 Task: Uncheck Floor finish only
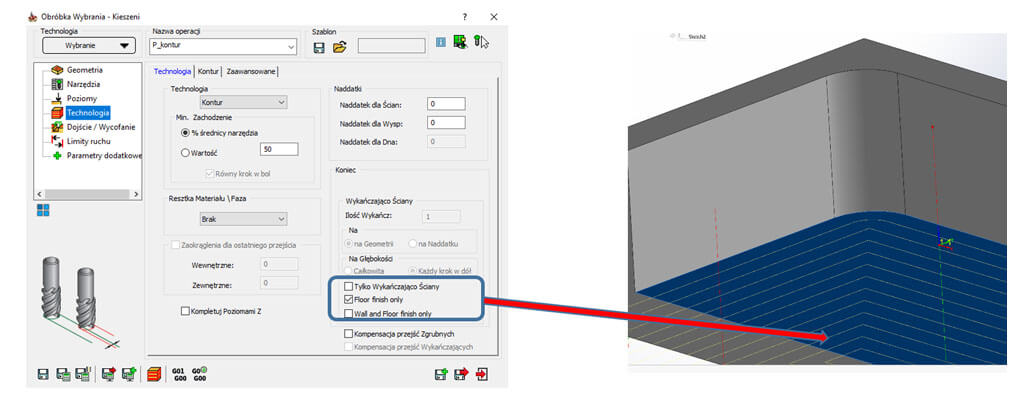349,300
